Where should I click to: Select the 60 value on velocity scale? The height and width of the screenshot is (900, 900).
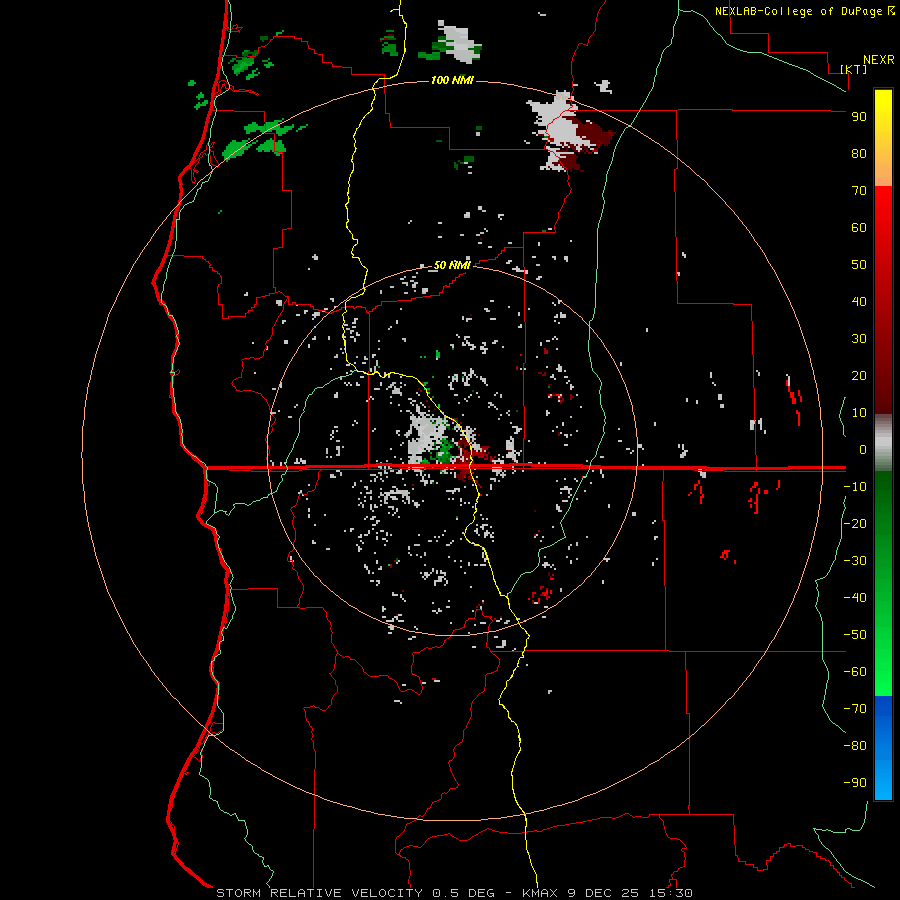tap(859, 228)
